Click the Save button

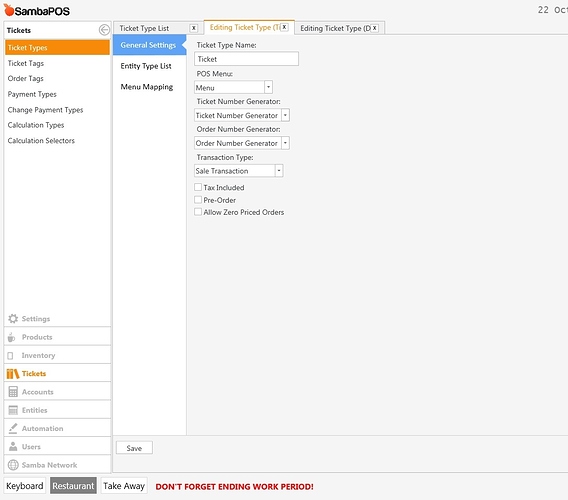(134, 448)
